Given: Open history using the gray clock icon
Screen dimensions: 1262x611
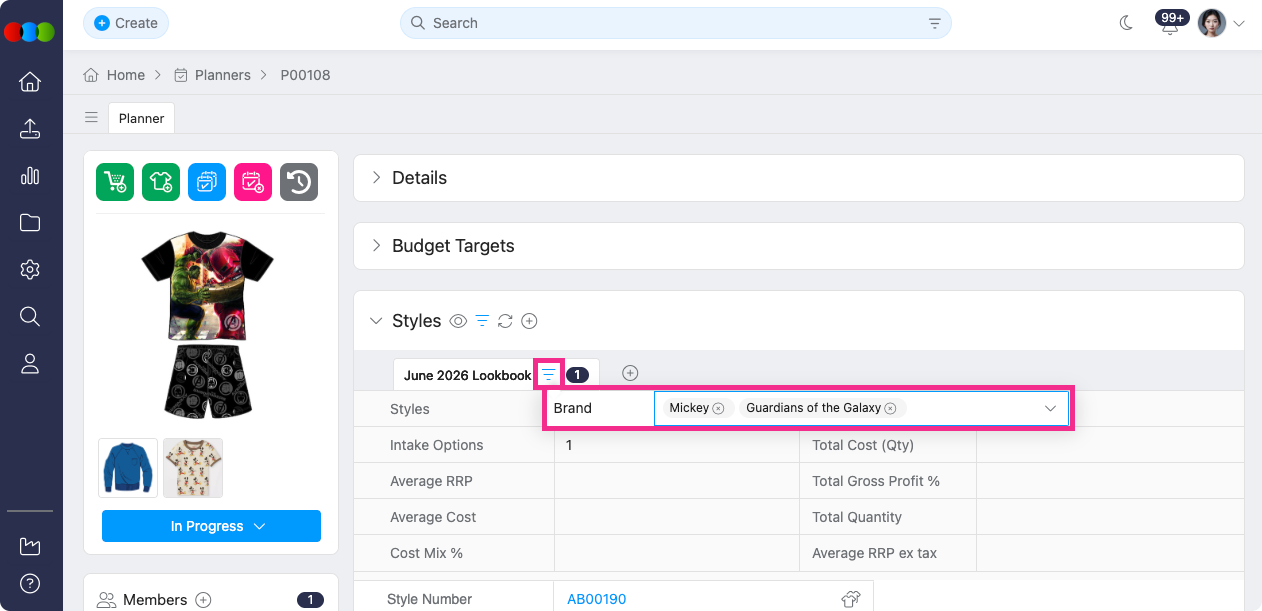Looking at the screenshot, I should click(x=299, y=182).
